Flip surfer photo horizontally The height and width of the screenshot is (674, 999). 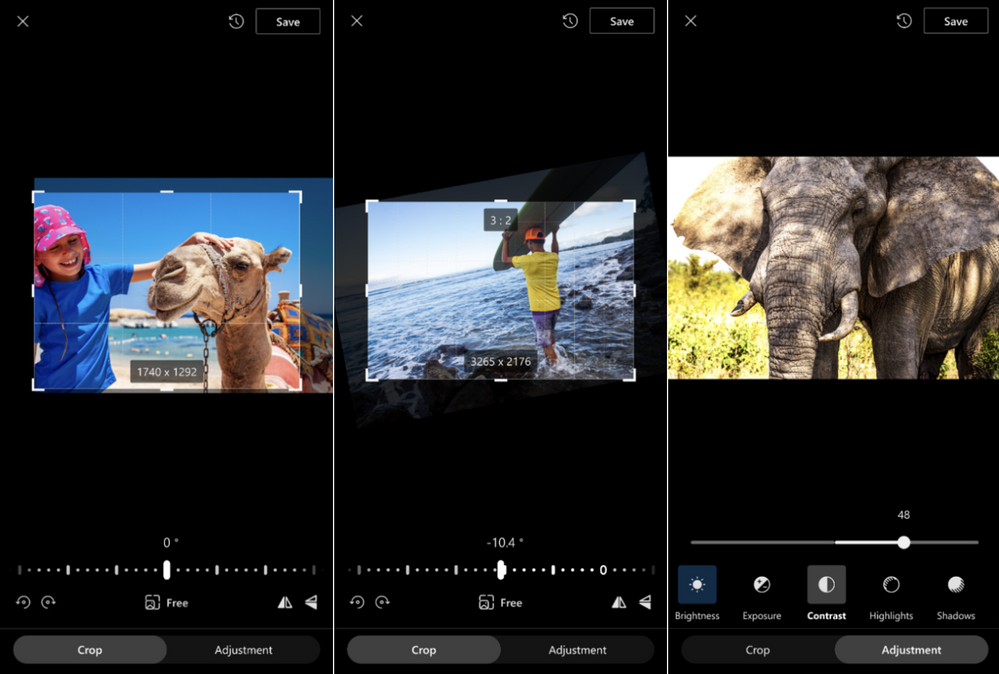point(619,602)
